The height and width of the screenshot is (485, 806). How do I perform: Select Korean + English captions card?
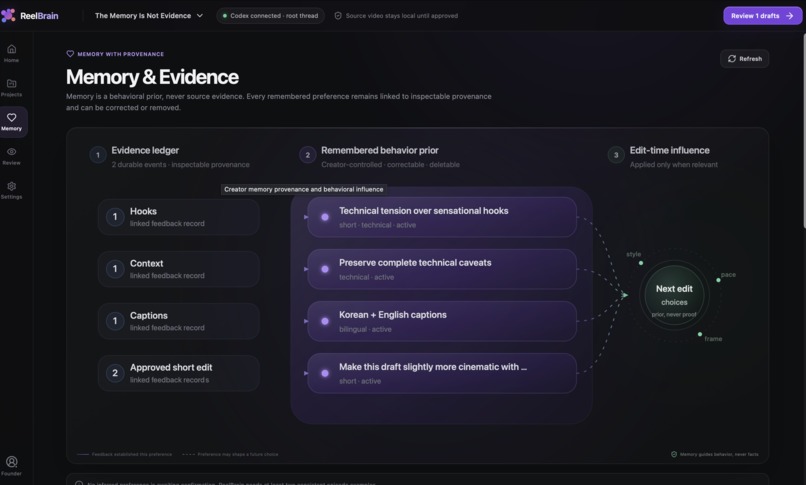pos(442,321)
